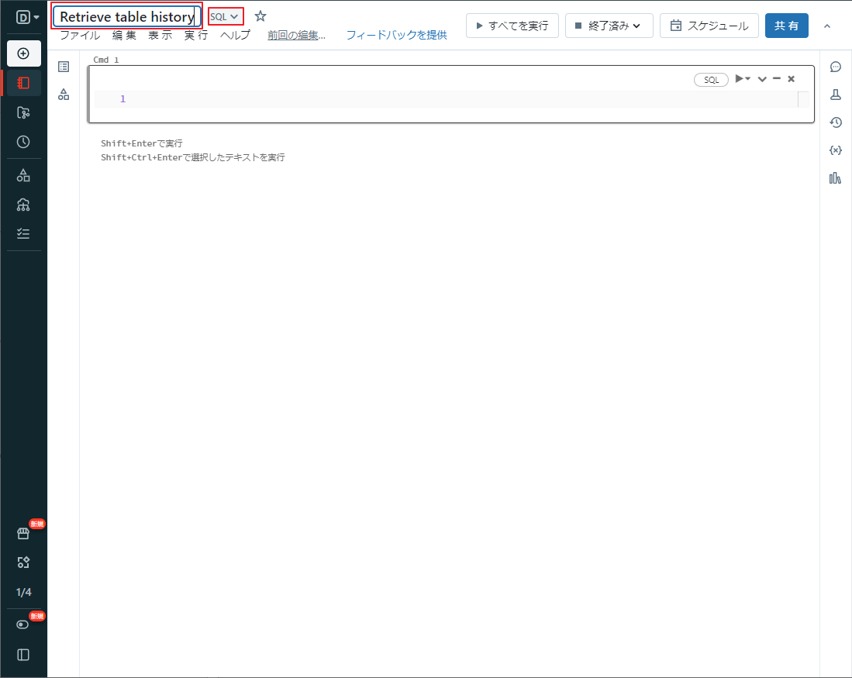Open the variable explorer {x} icon
The height and width of the screenshot is (678, 852).
pyautogui.click(x=836, y=150)
